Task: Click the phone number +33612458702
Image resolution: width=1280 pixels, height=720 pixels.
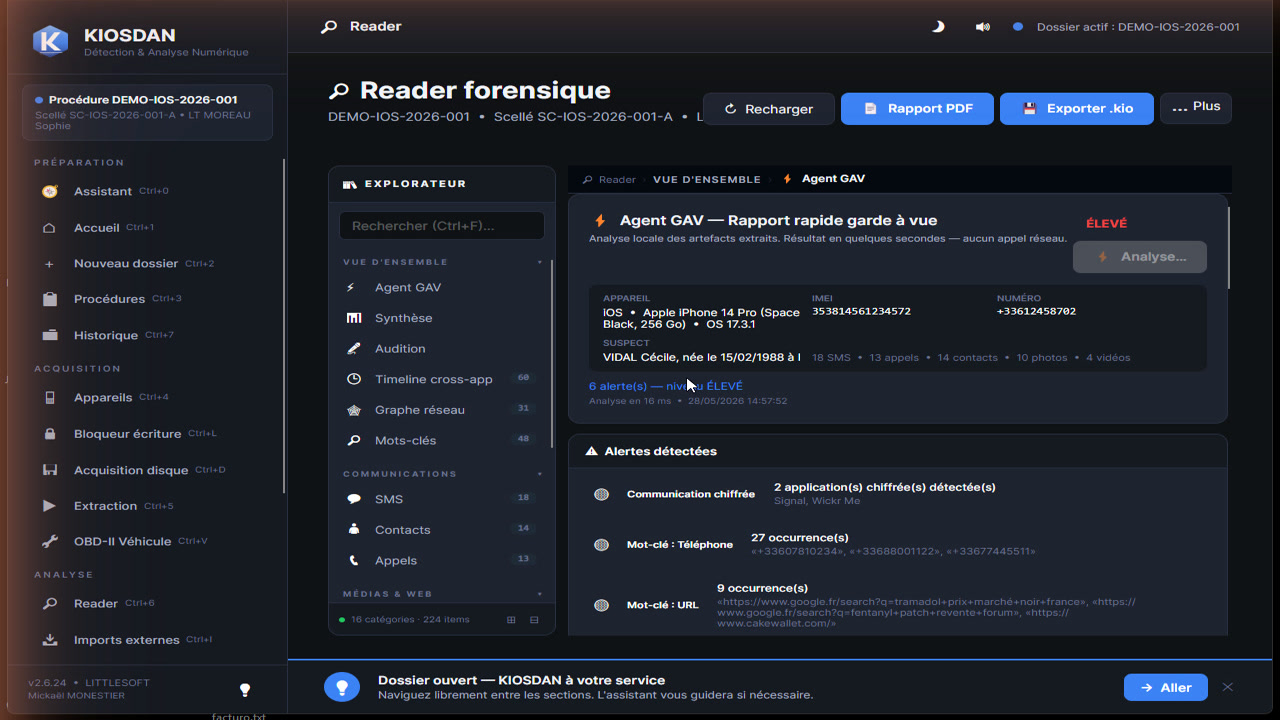Action: [x=1036, y=312]
